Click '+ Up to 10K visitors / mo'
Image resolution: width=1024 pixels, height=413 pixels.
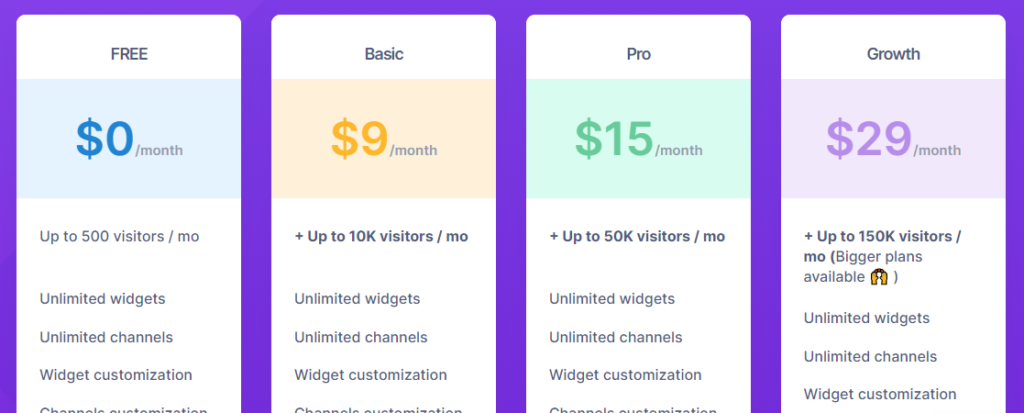[381, 236]
